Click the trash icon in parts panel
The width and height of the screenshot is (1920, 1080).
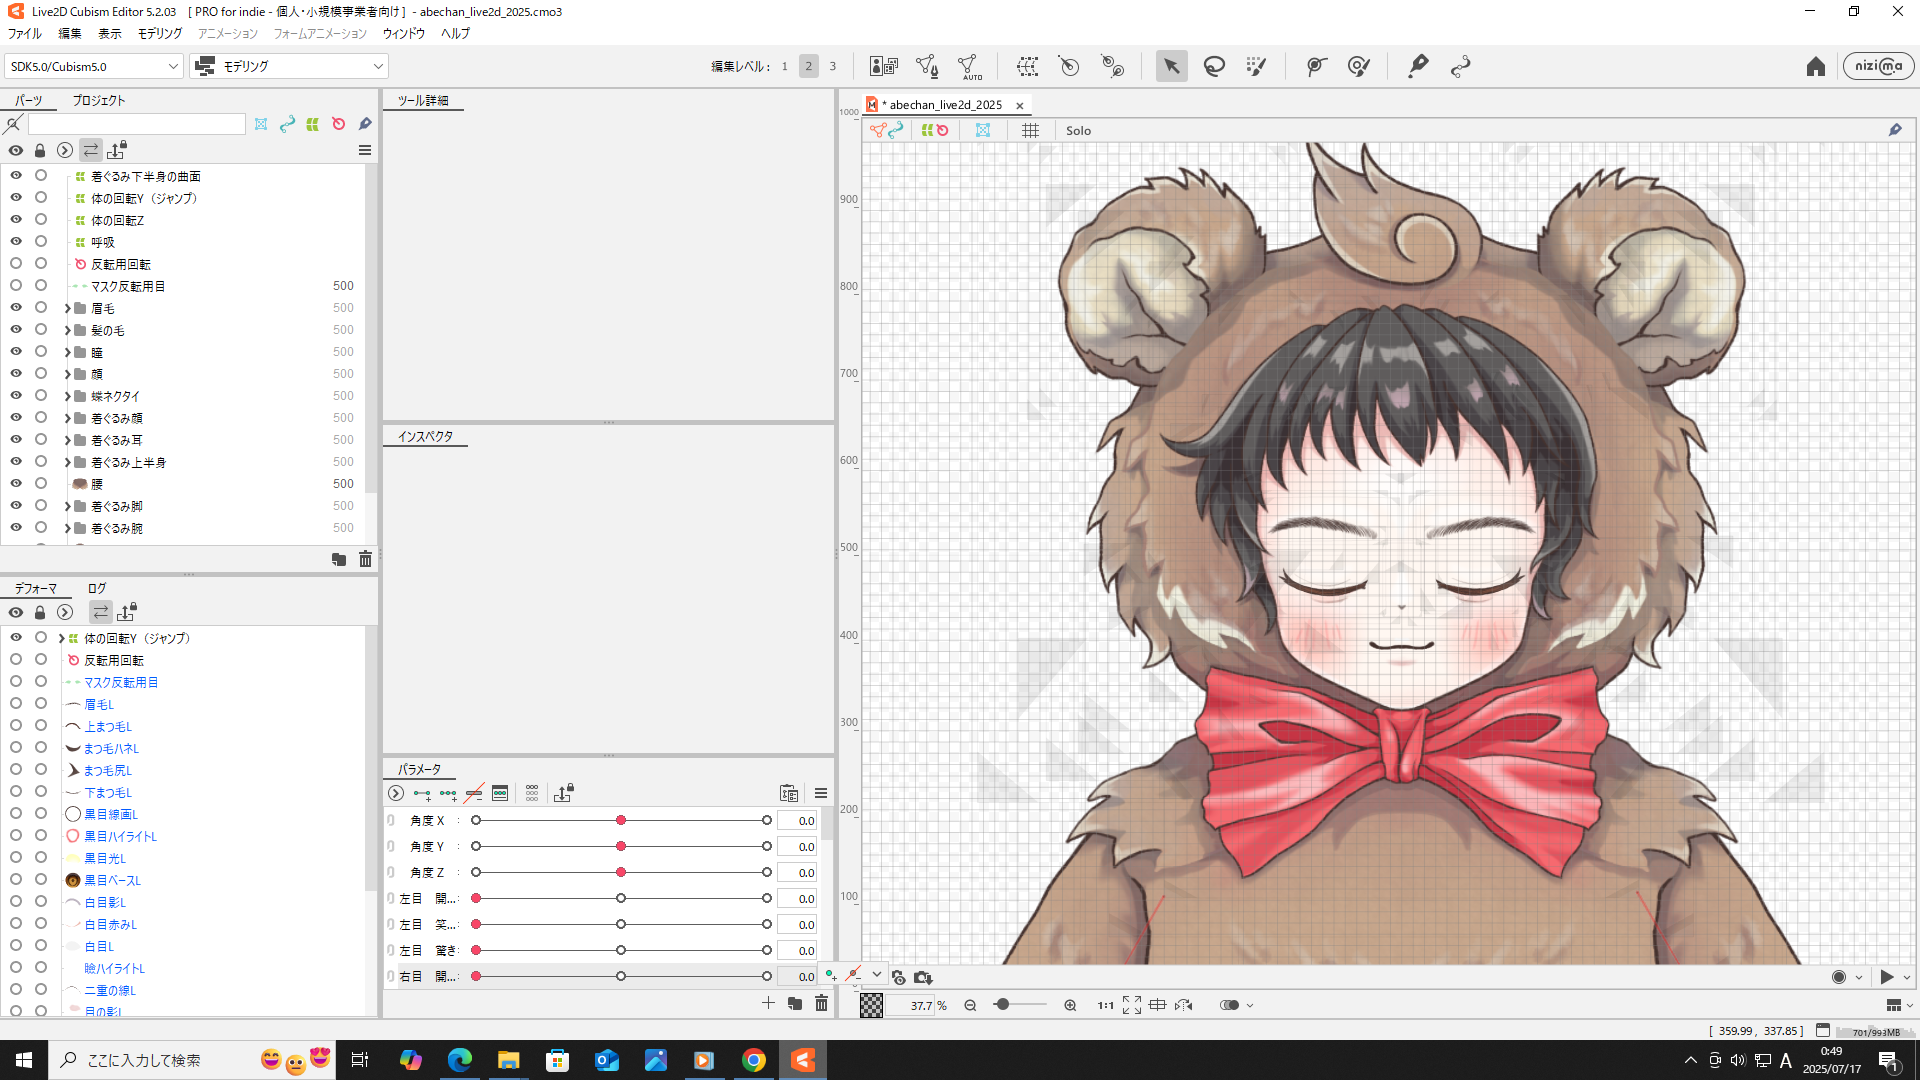coord(365,560)
